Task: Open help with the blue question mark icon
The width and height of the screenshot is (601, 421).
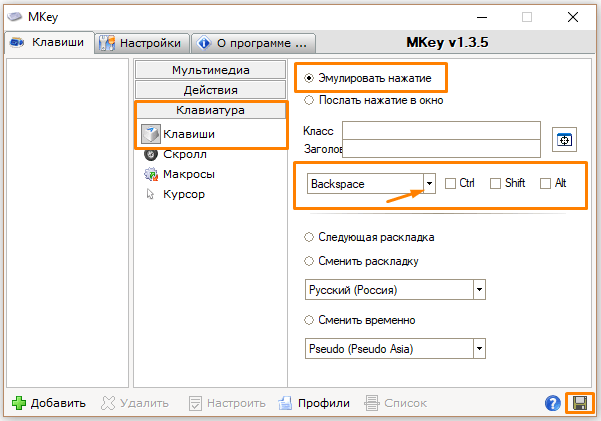Action: pos(553,403)
